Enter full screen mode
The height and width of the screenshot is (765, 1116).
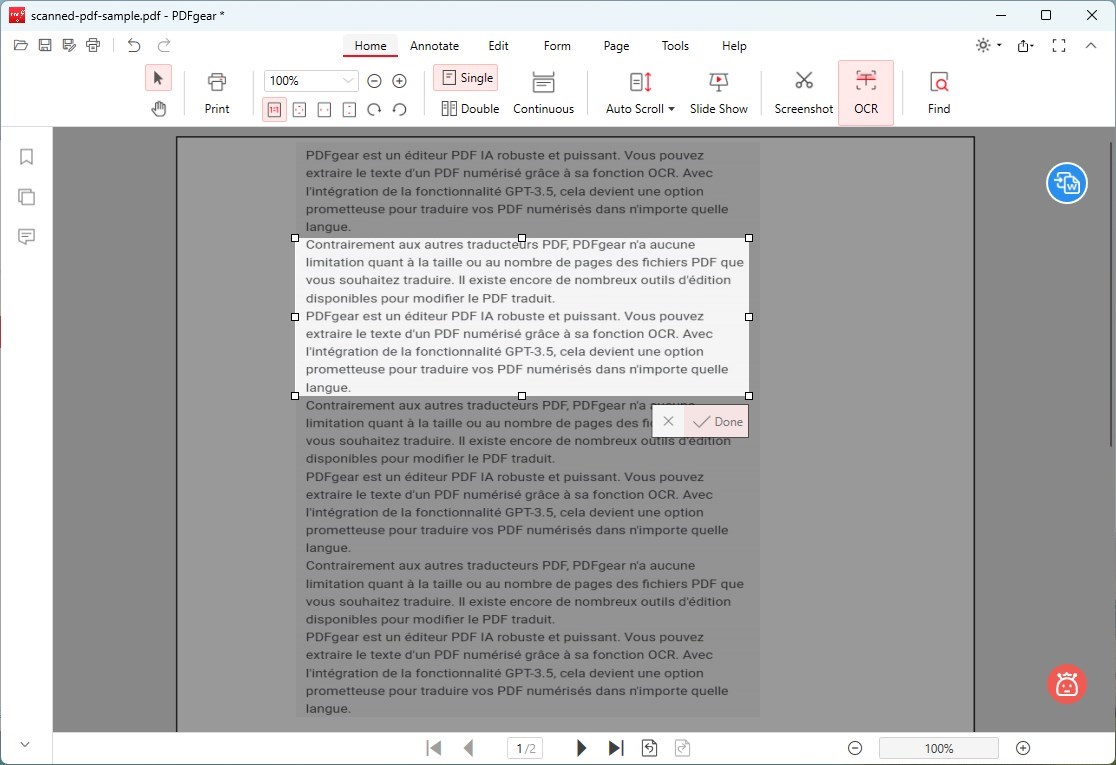tap(1059, 46)
